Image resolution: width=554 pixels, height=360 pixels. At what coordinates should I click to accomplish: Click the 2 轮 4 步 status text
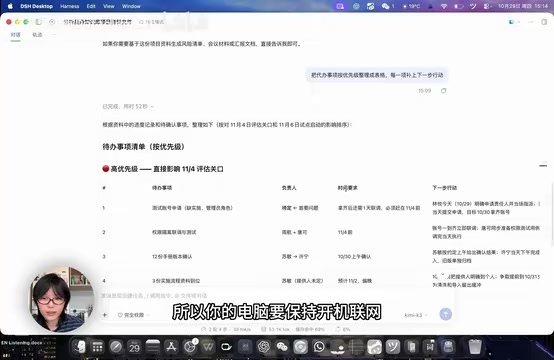point(226,329)
